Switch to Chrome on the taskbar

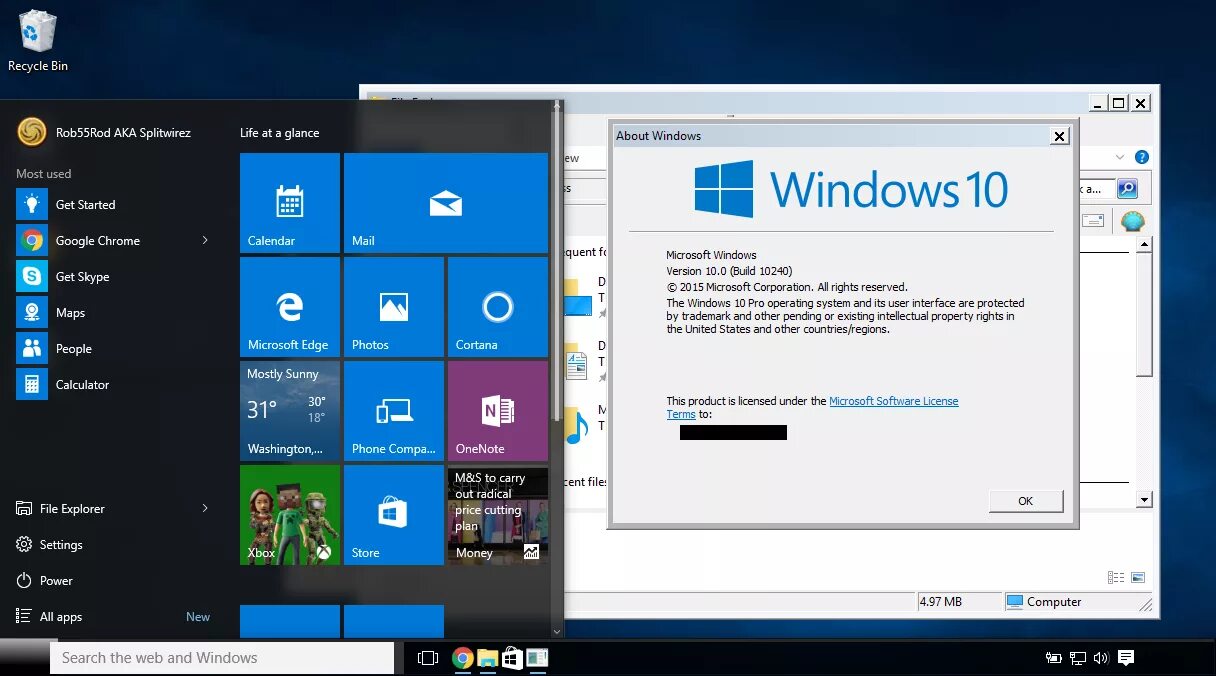pyautogui.click(x=462, y=658)
